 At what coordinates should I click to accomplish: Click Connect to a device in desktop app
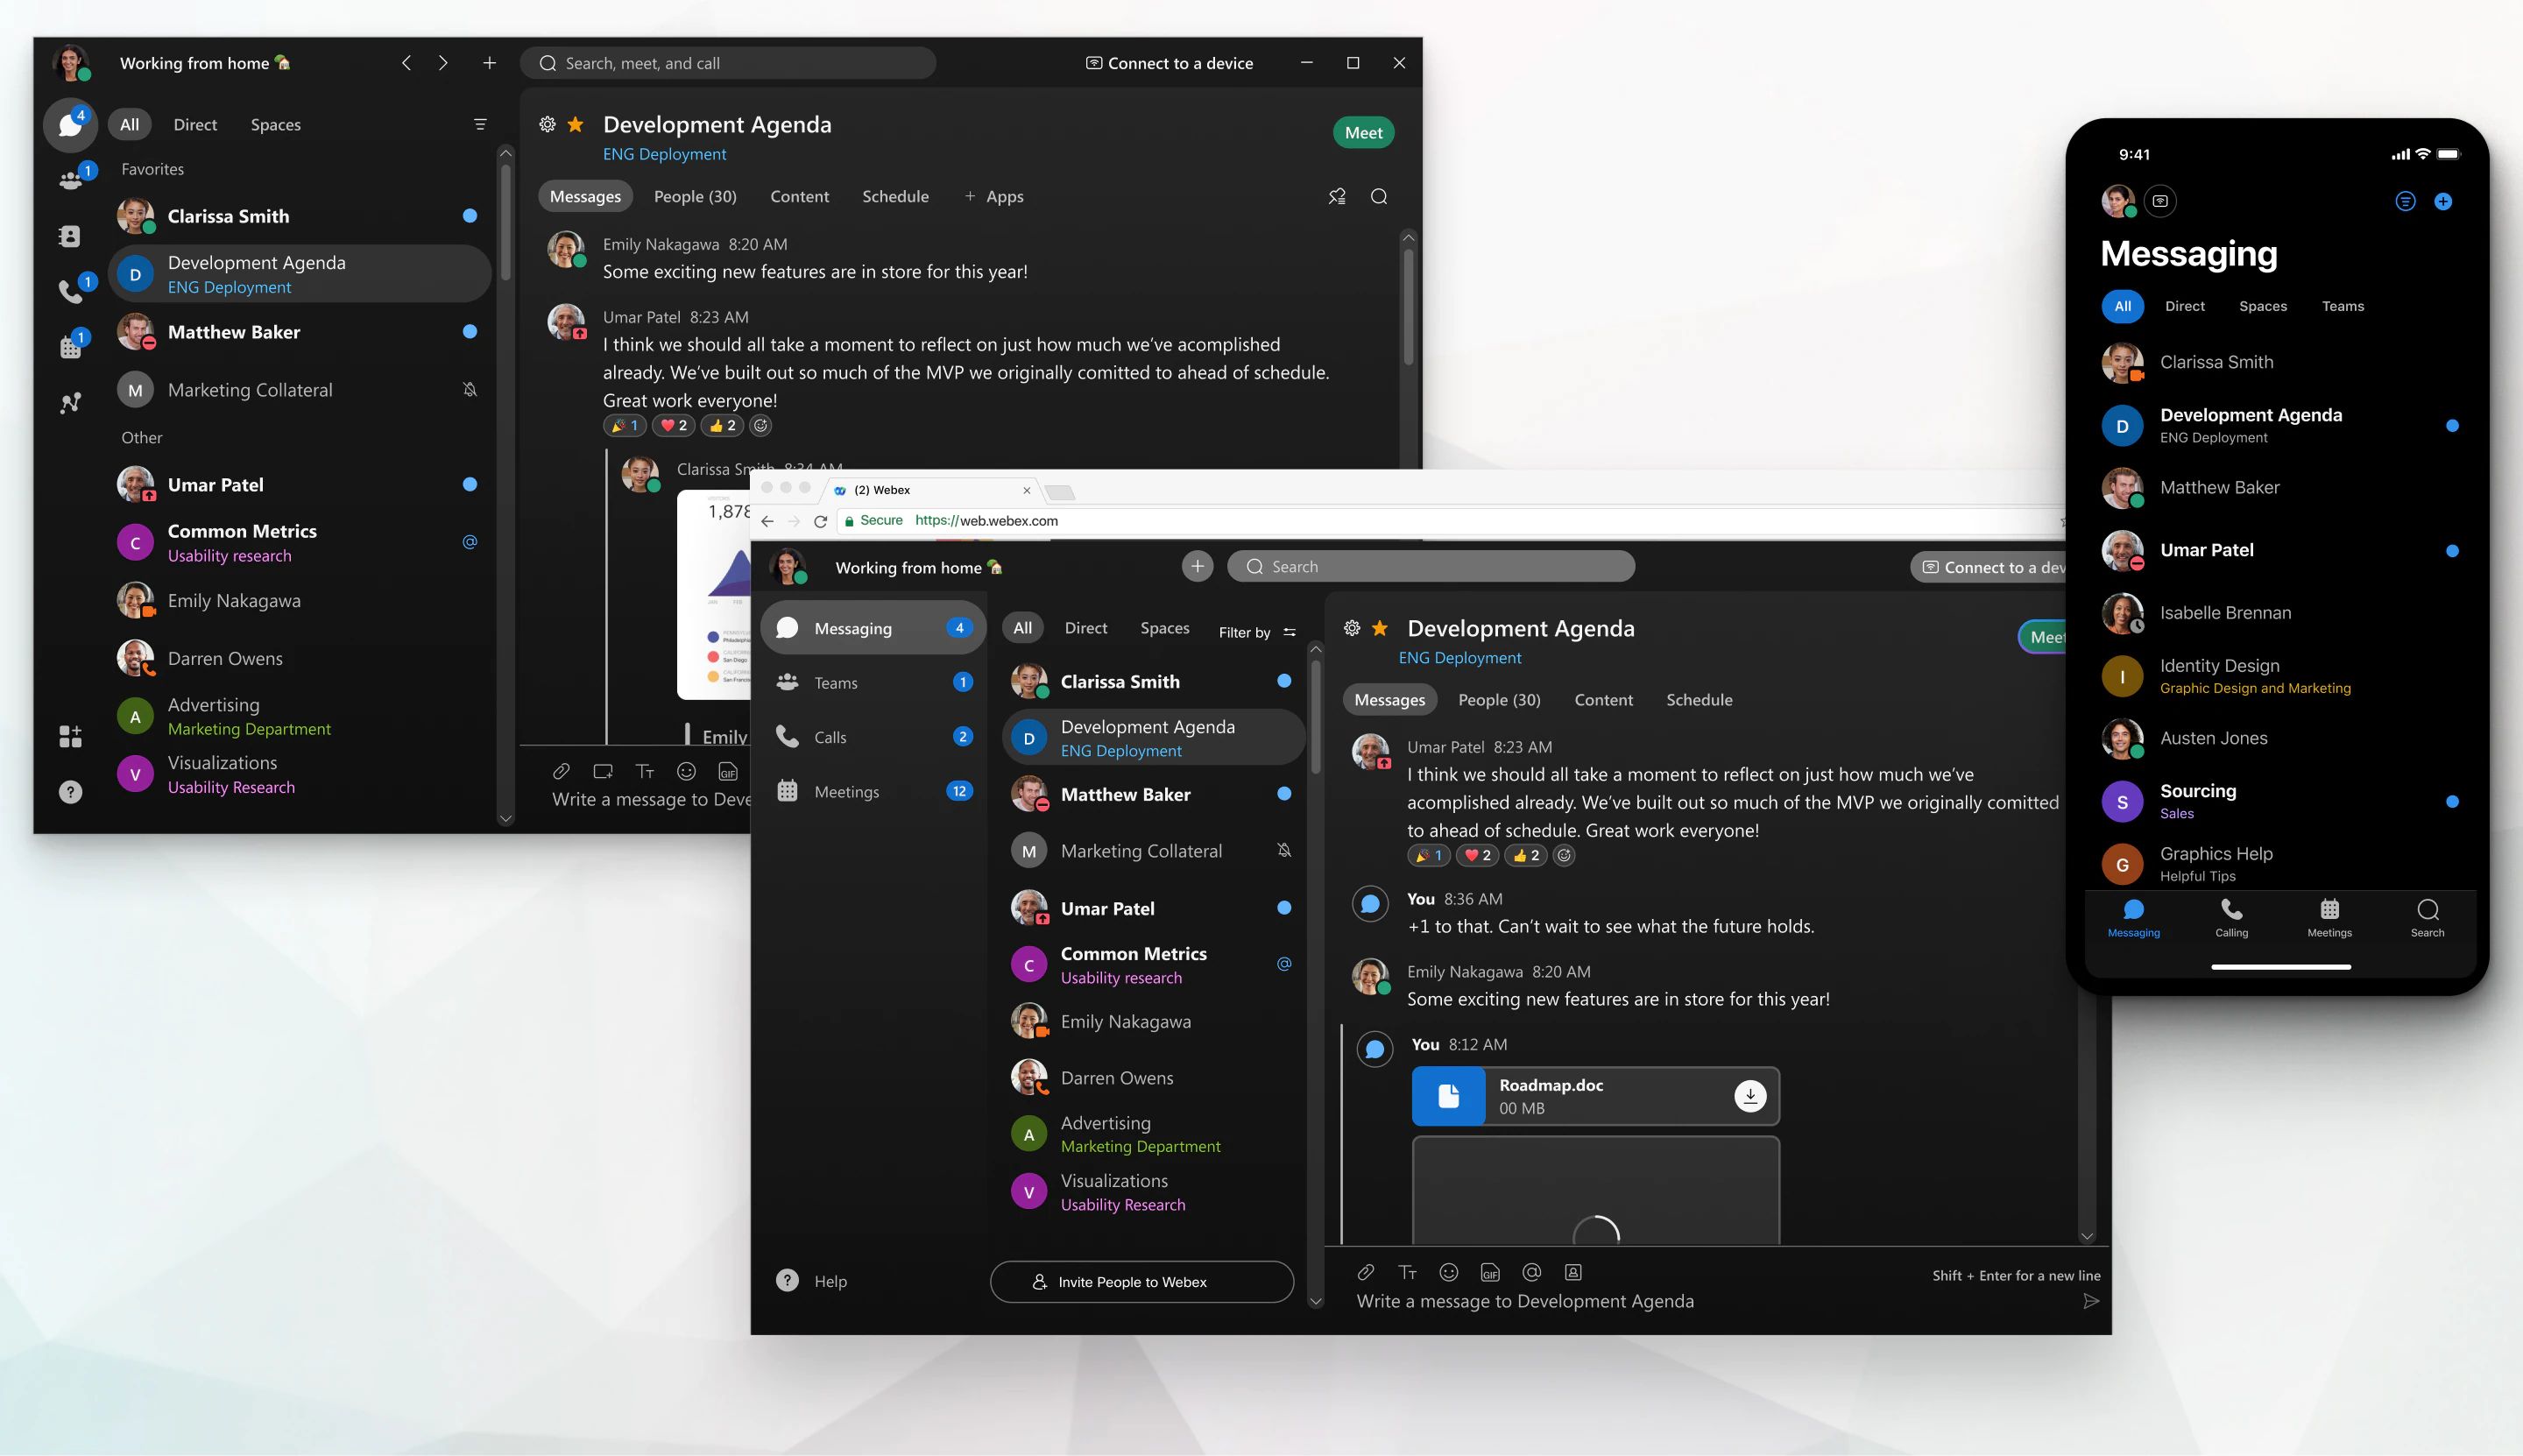[1169, 63]
